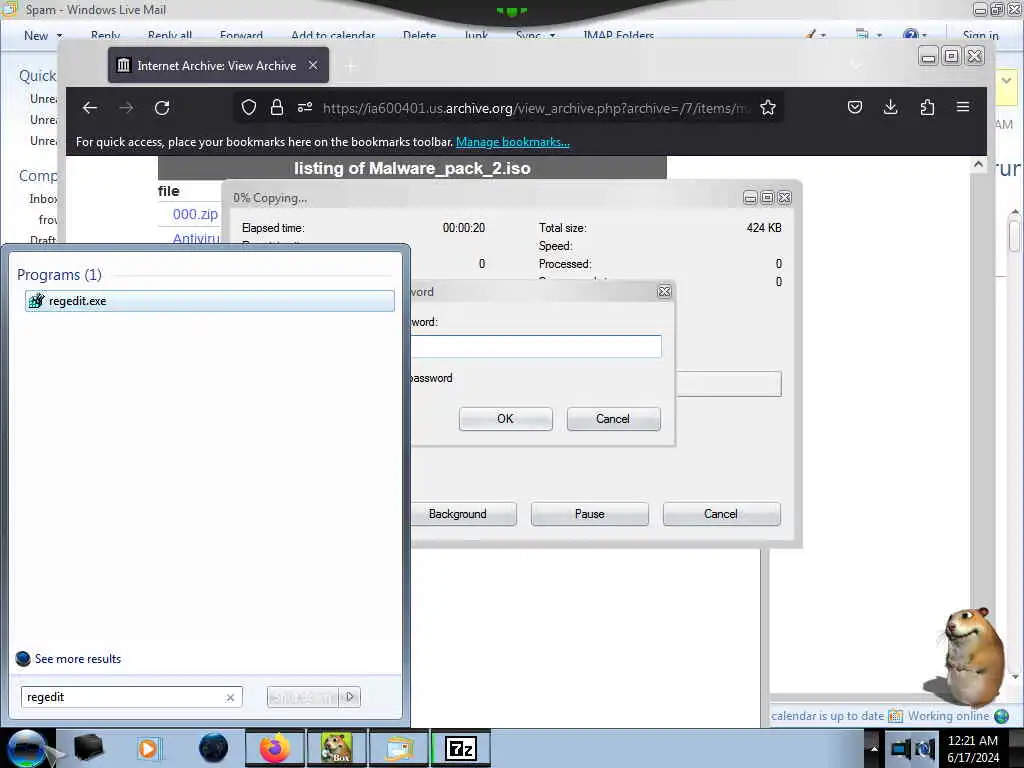Viewport: 1024px width, 768px height.
Task: Open Manage bookmarks link
Action: [513, 142]
